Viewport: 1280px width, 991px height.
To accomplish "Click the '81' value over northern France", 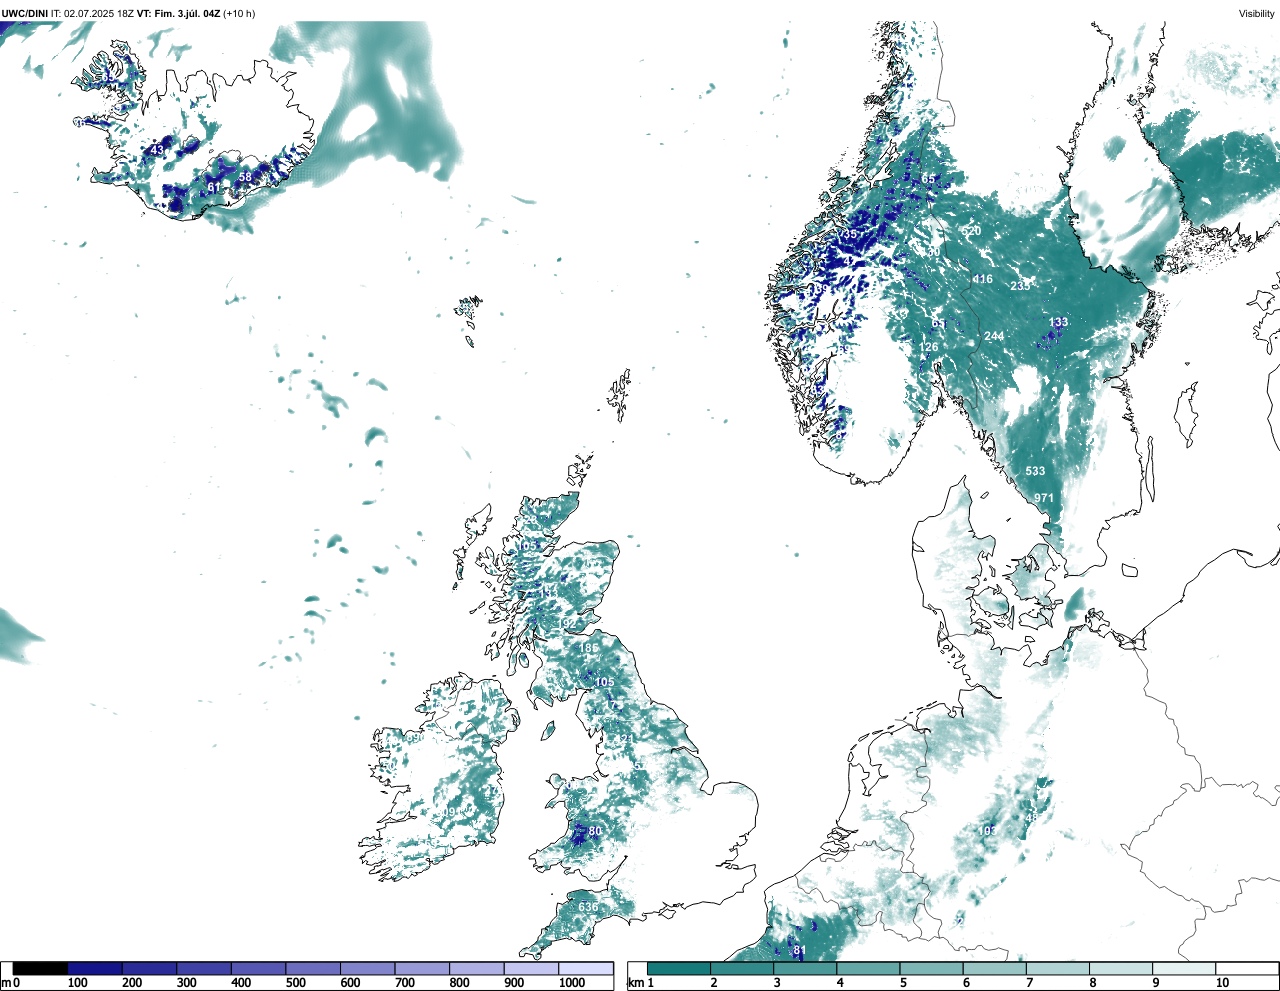I will [x=799, y=950].
